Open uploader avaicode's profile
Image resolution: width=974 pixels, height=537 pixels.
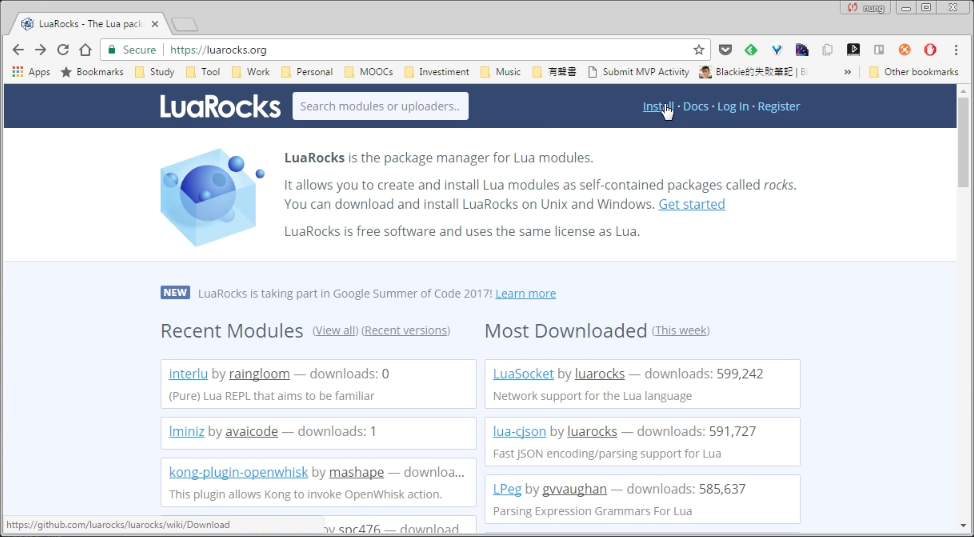point(252,431)
